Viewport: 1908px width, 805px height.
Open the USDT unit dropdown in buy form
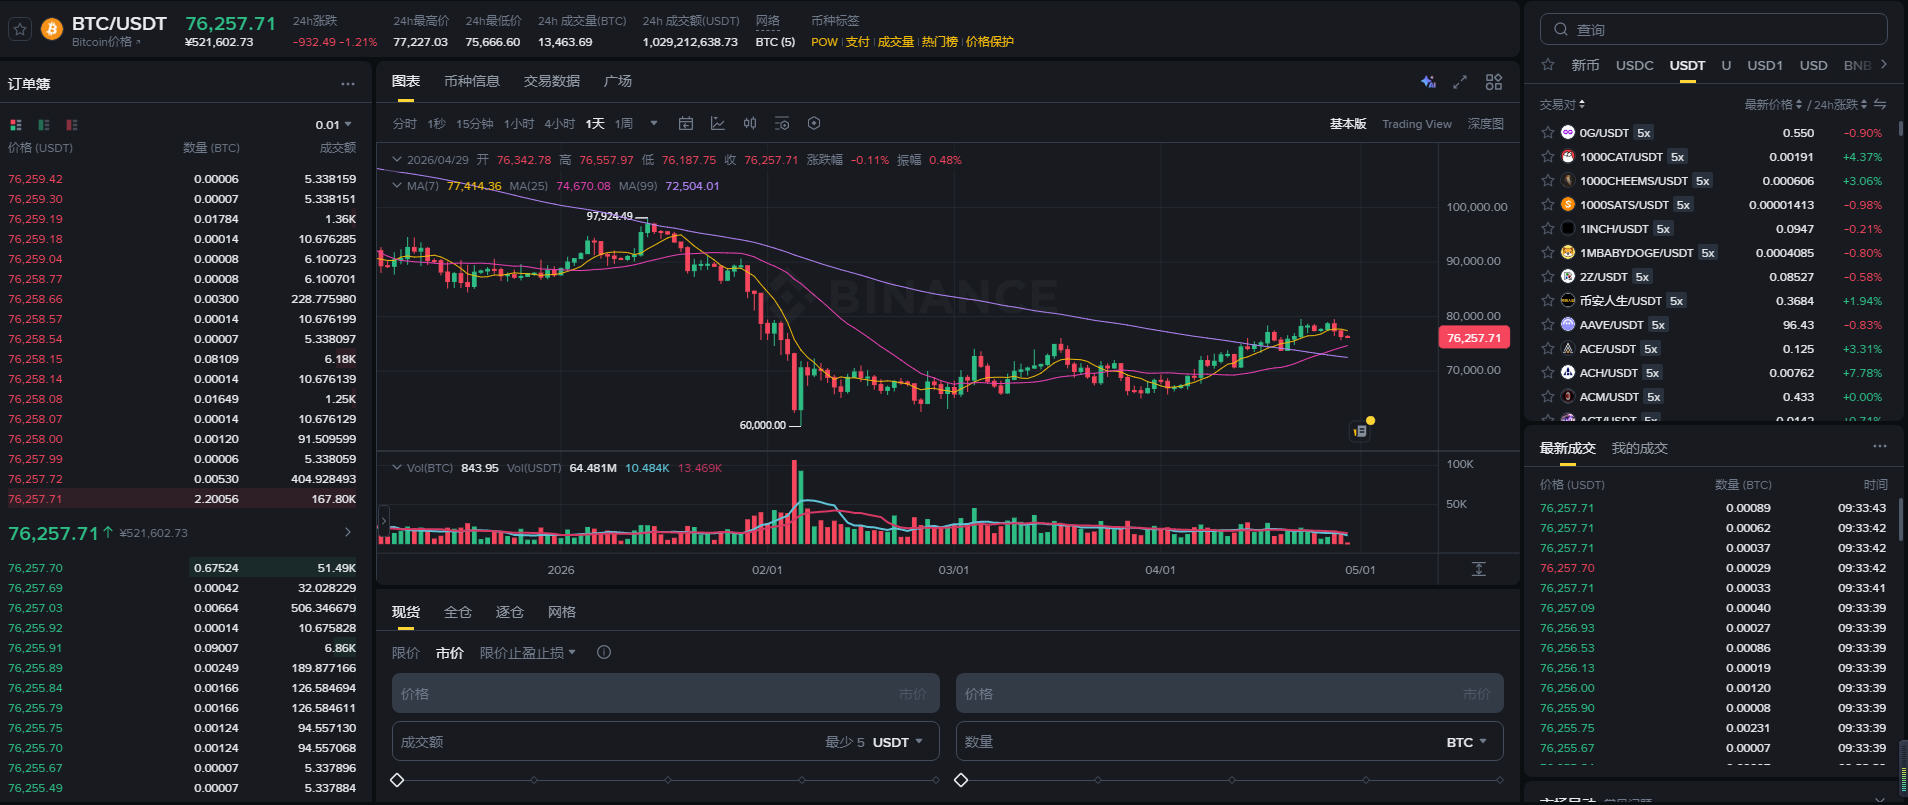[898, 742]
